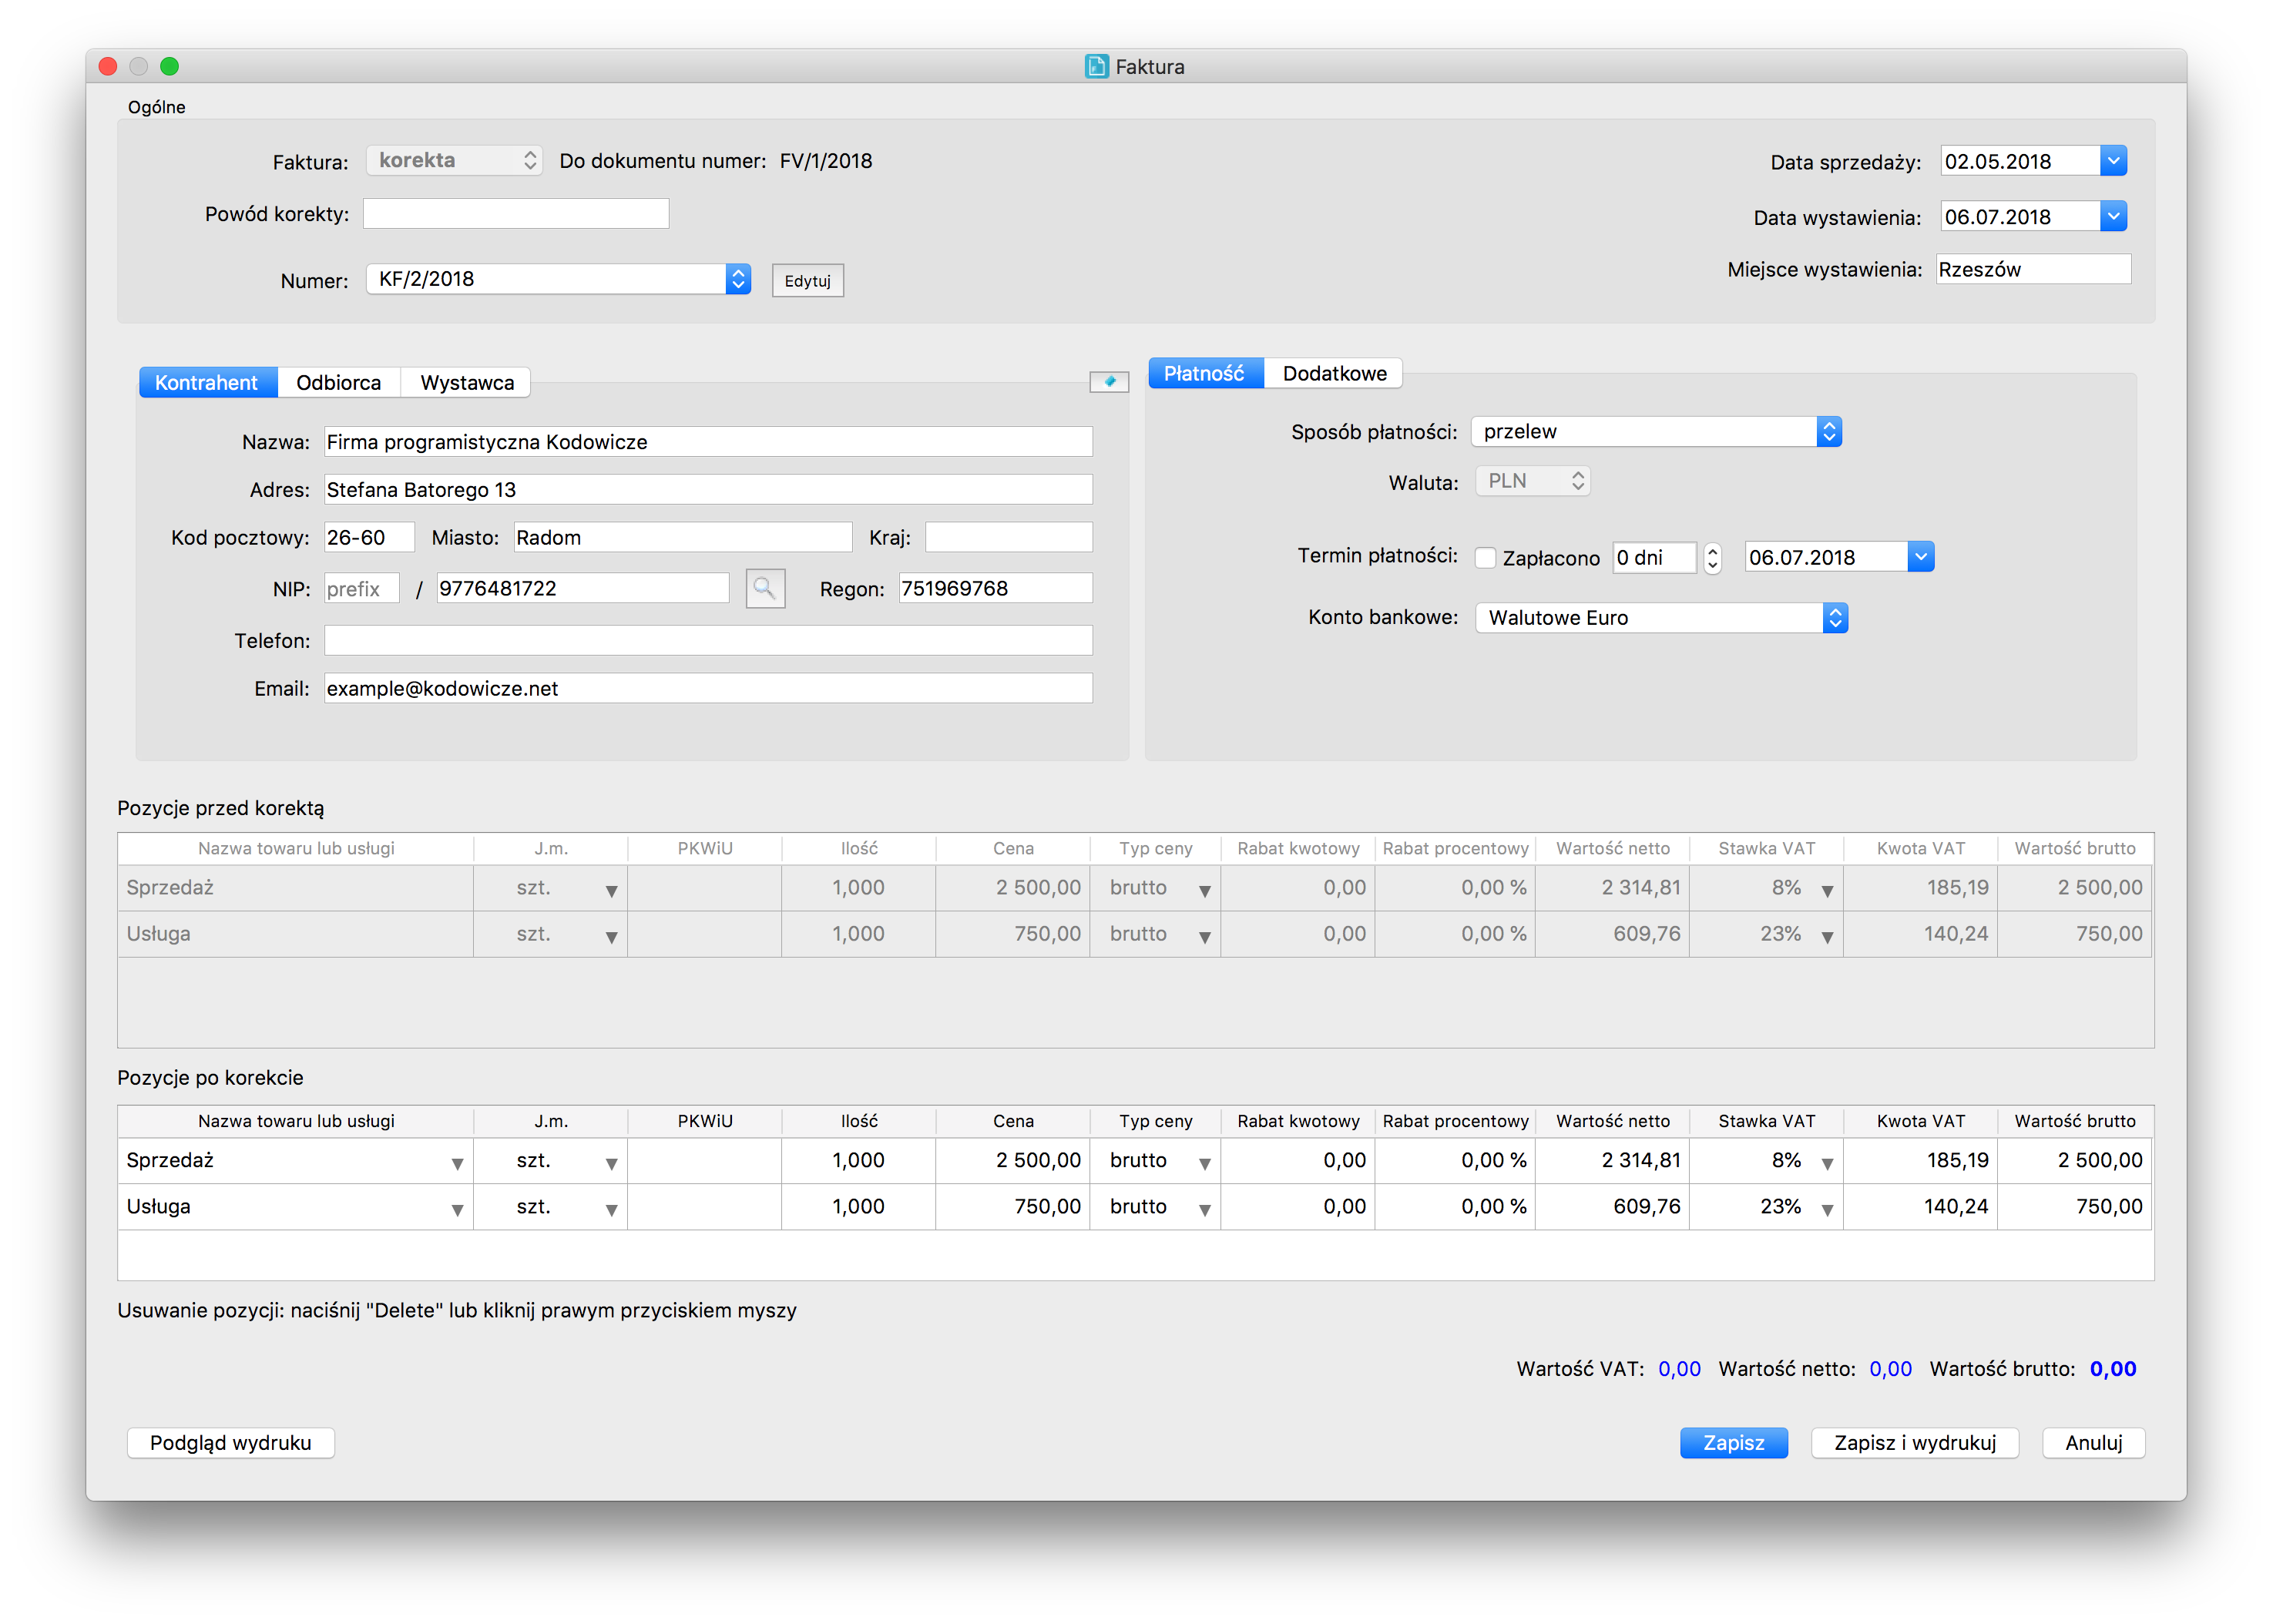
Task: Click the Zapisz button
Action: coord(1733,1443)
